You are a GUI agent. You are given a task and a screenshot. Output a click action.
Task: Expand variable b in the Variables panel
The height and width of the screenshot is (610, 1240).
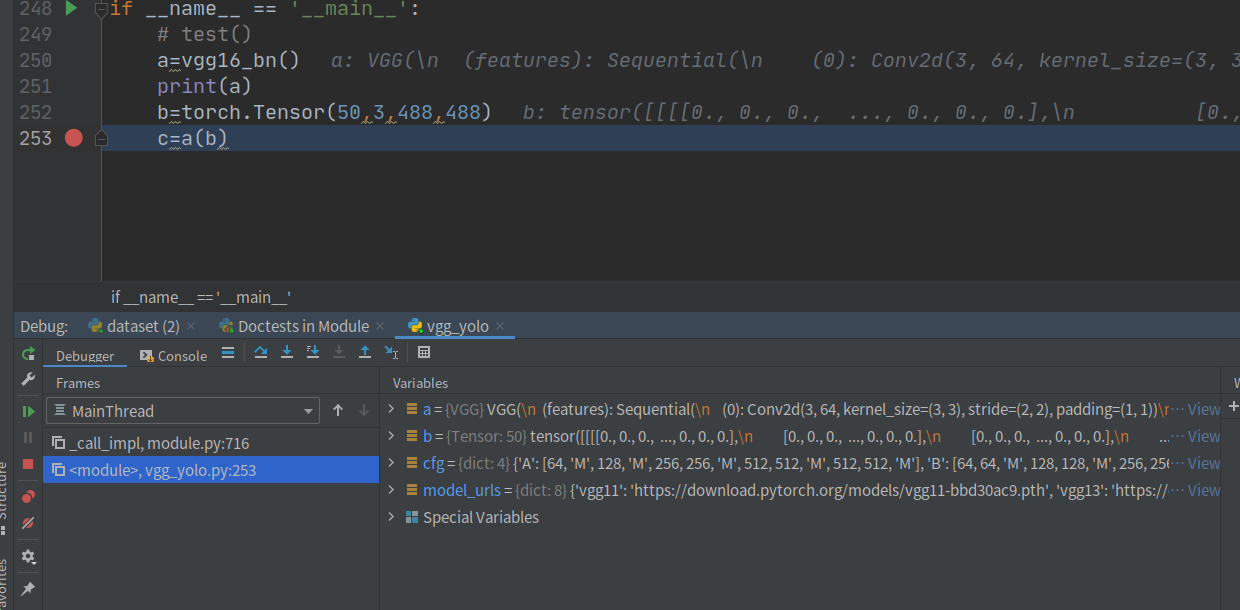tap(391, 435)
